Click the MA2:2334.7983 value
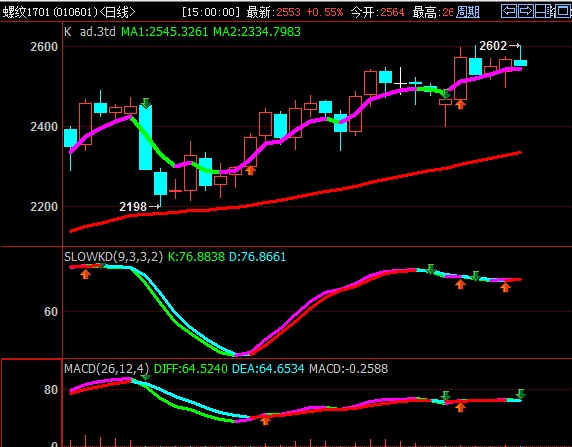The width and height of the screenshot is (572, 447). [x=257, y=32]
